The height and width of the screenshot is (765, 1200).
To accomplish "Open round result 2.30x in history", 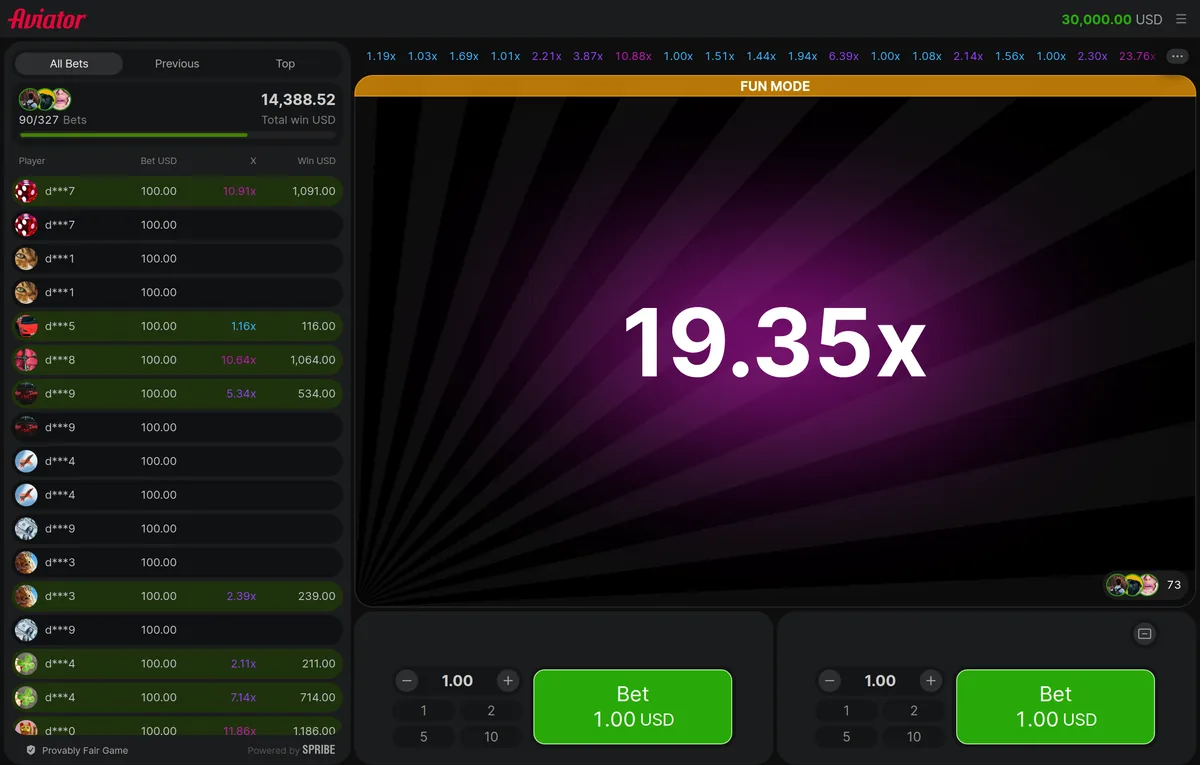I will tap(1092, 57).
